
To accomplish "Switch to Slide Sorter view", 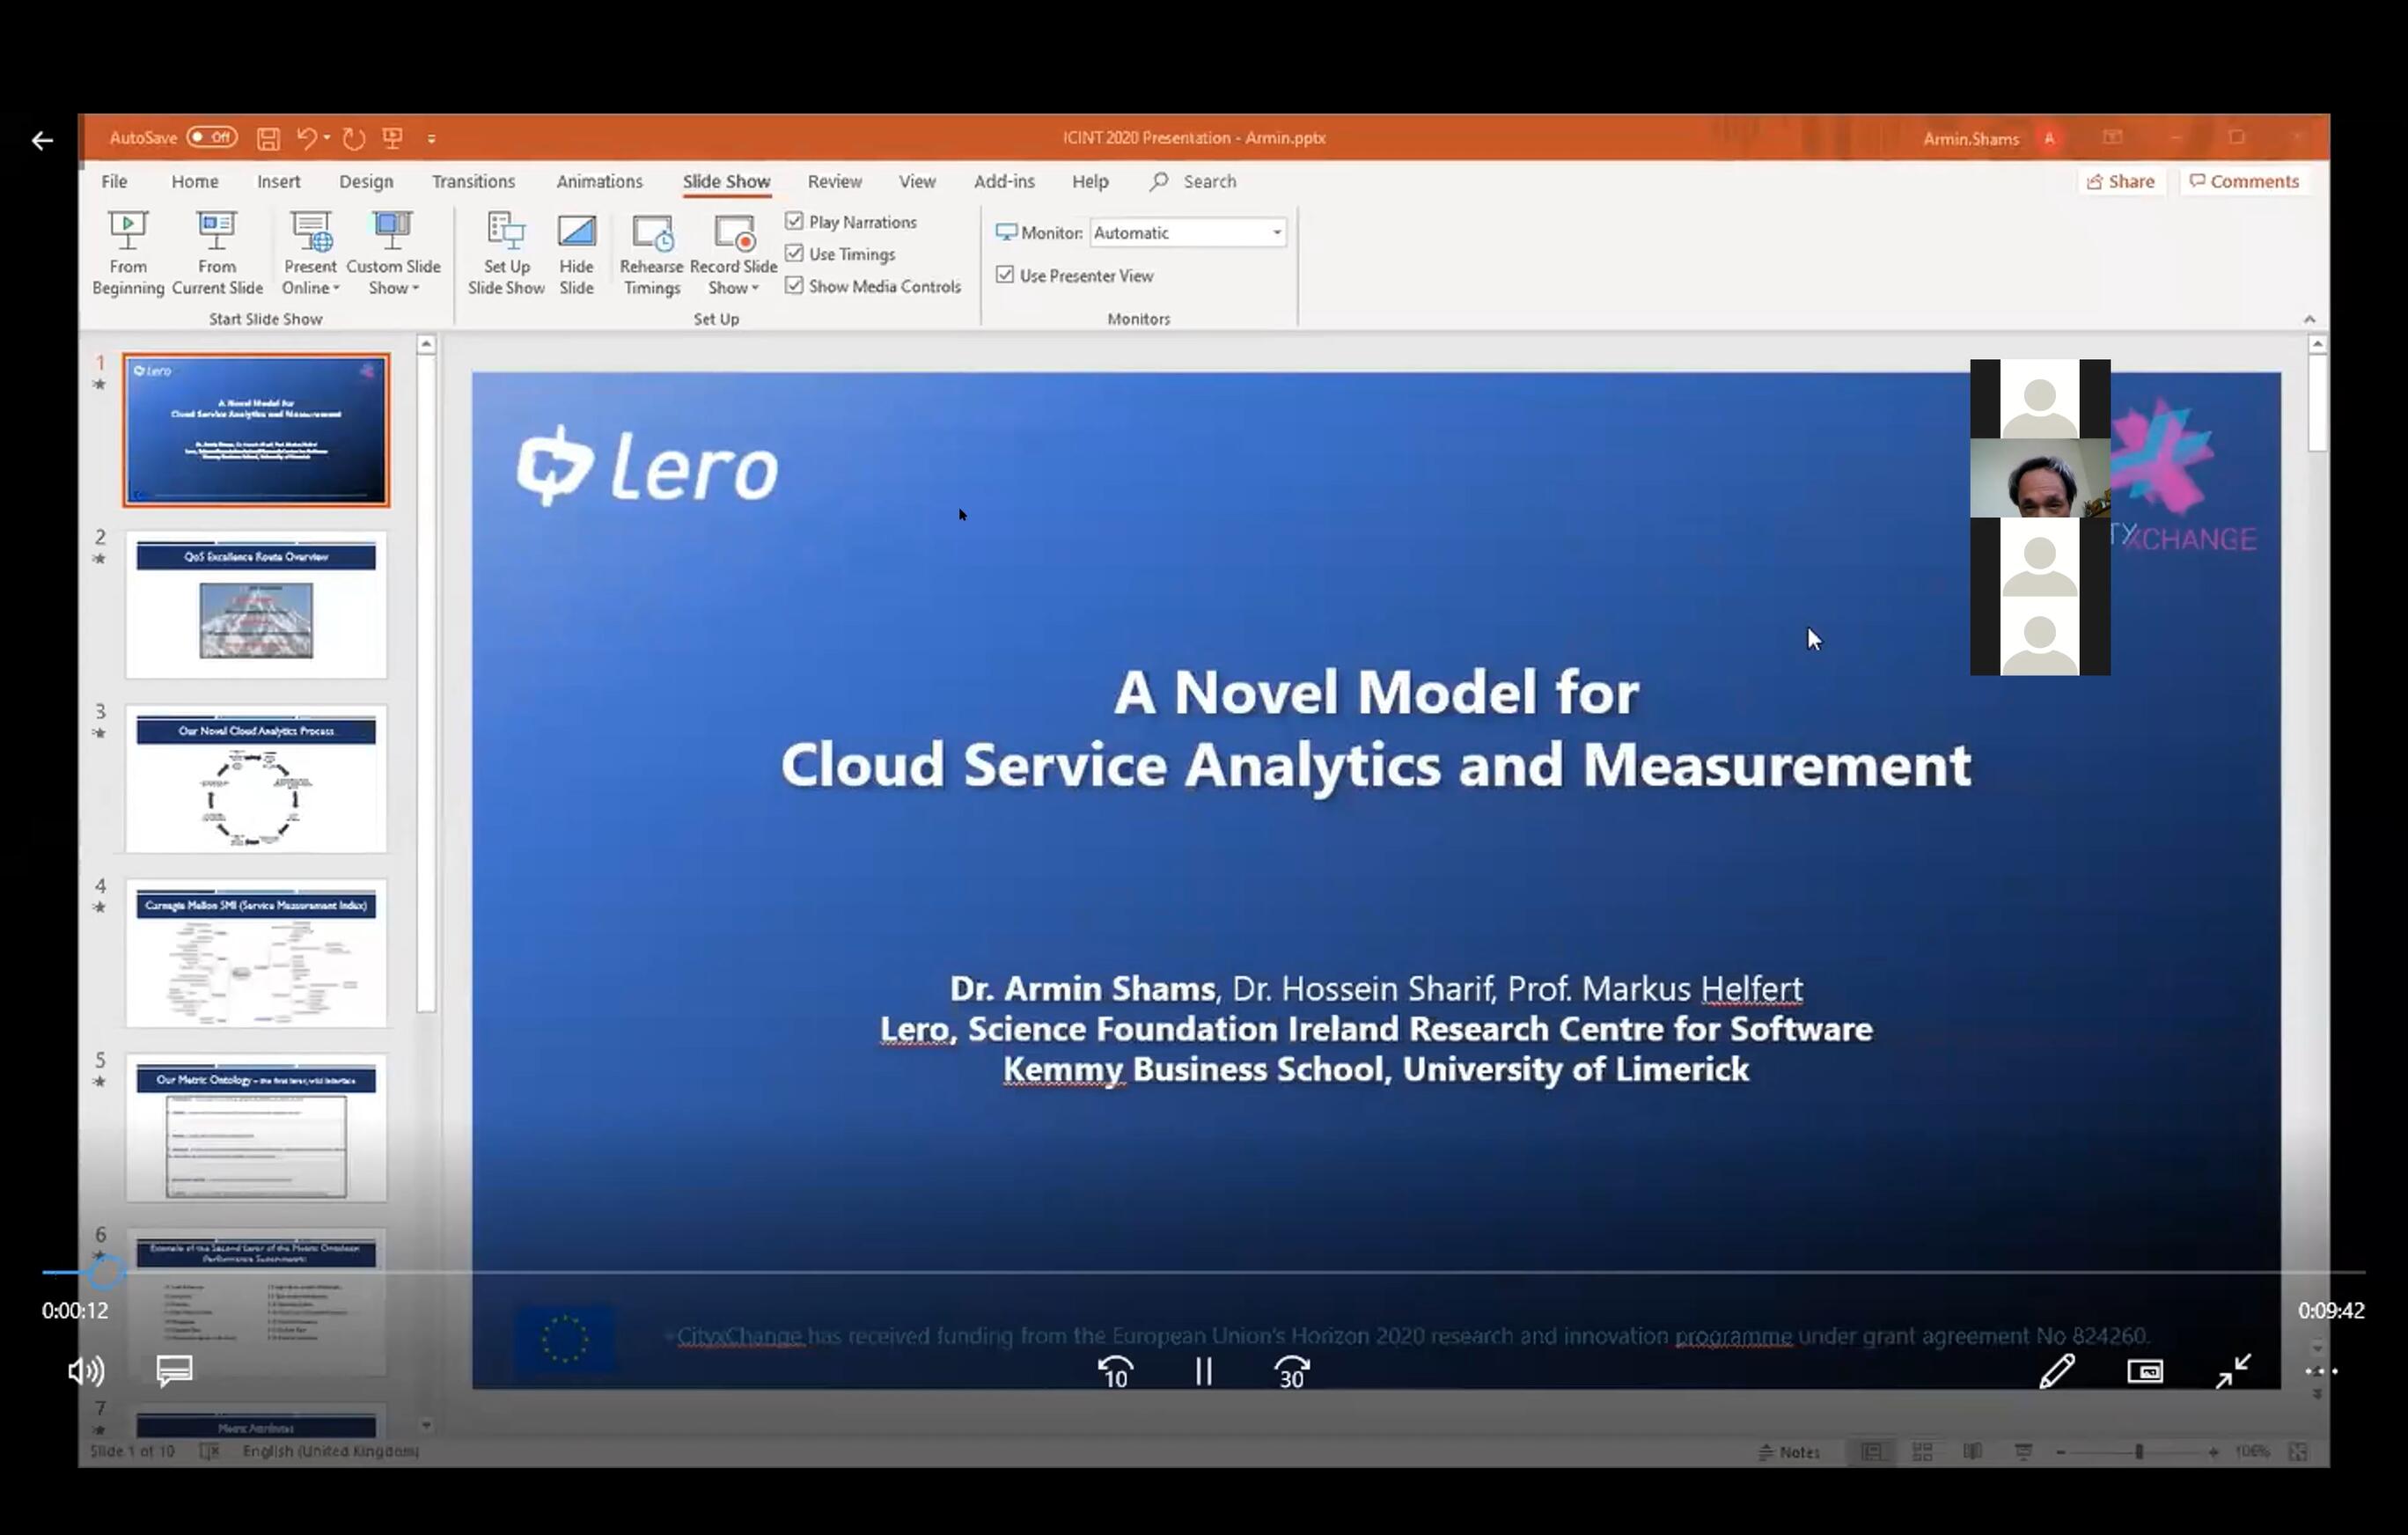I will pyautogui.click(x=1922, y=1452).
